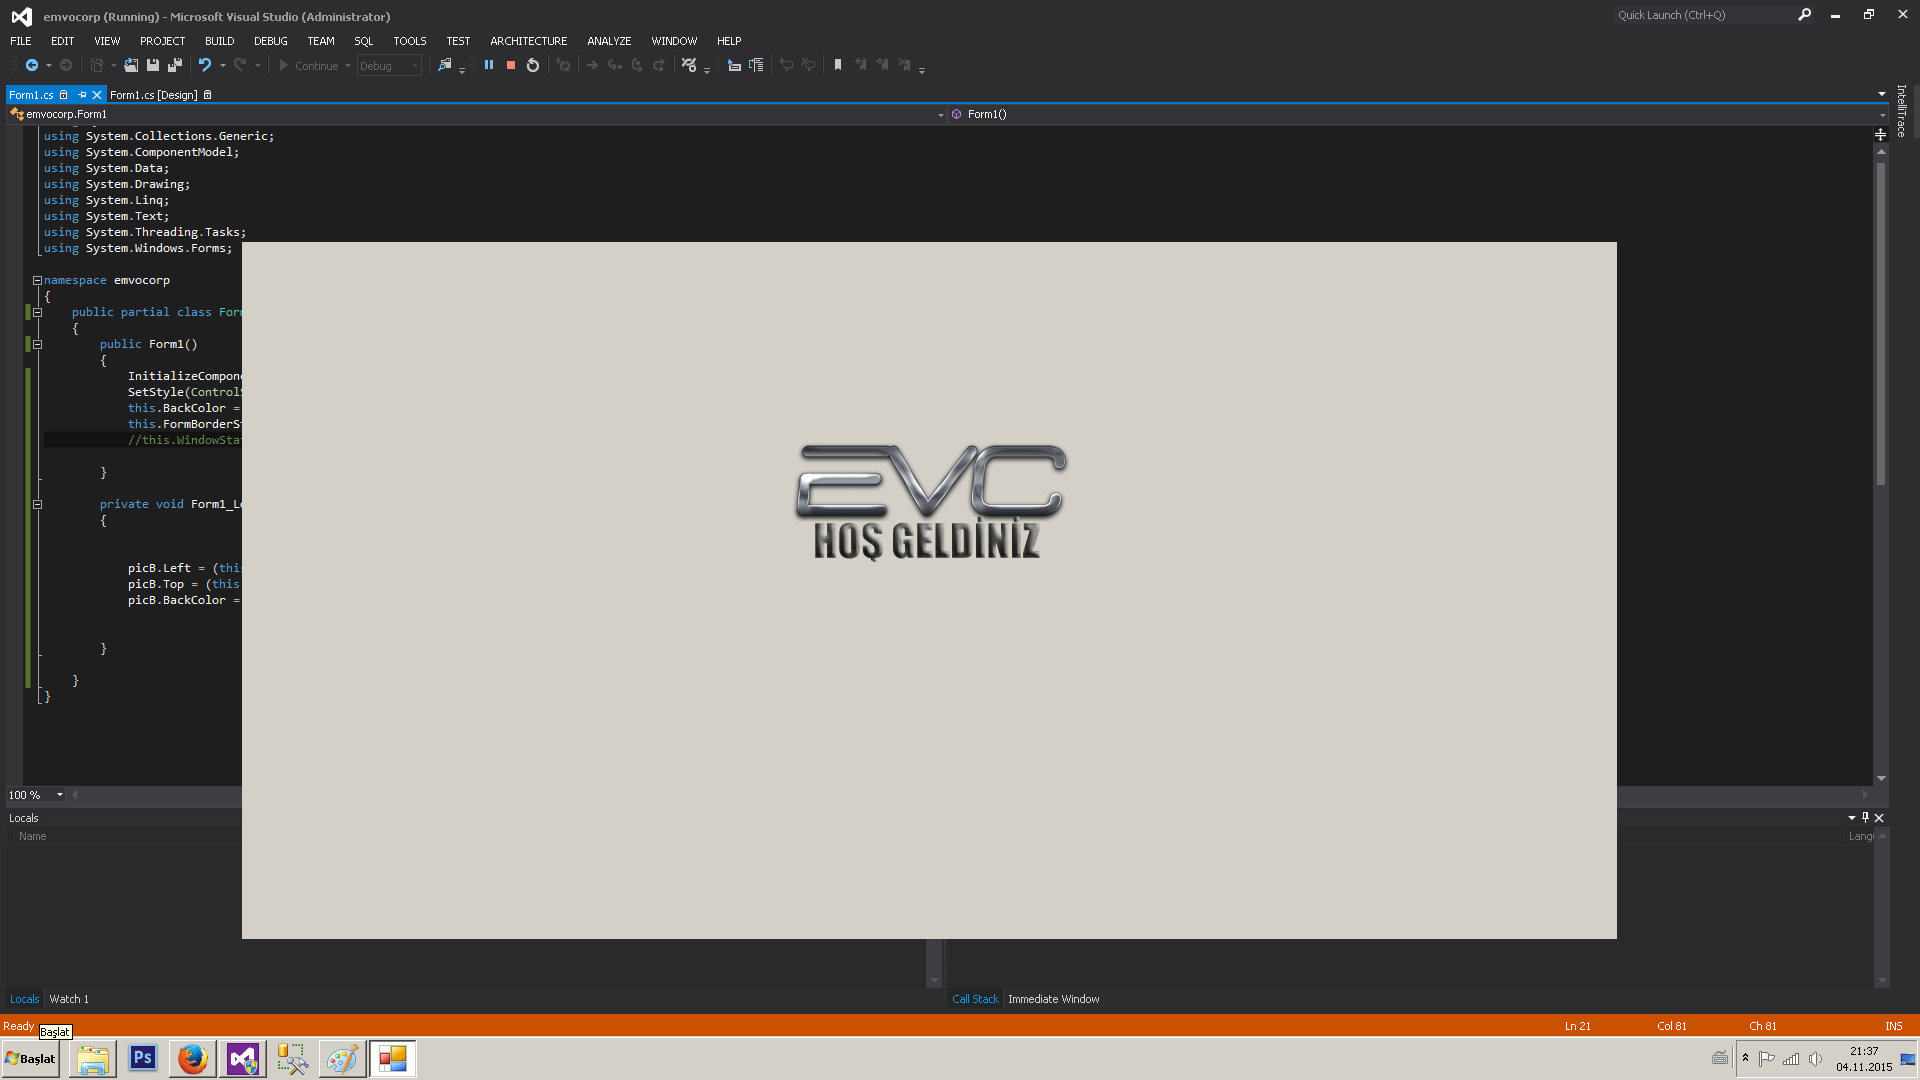The height and width of the screenshot is (1080, 1920).
Task: Stop debugging with red square icon
Action: tap(511, 65)
